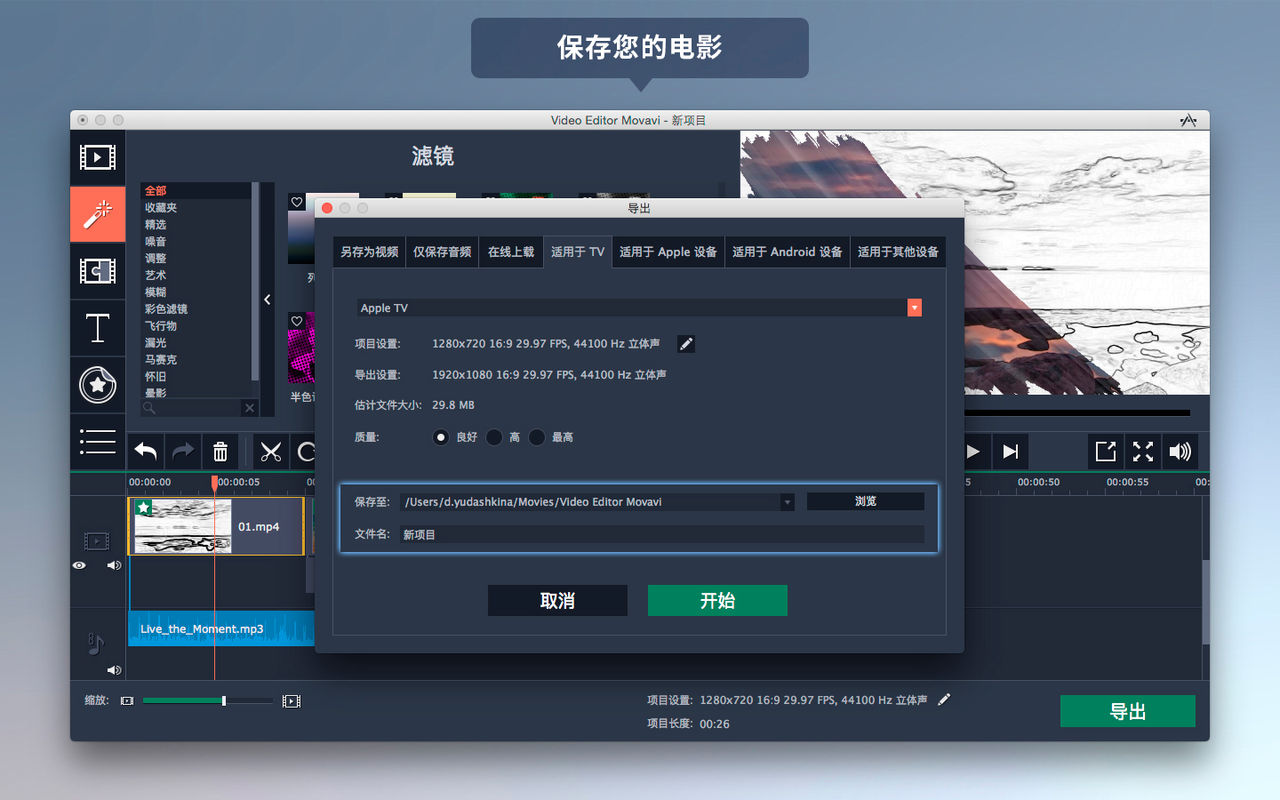The width and height of the screenshot is (1280, 800).
Task: Play the preview video
Action: [972, 452]
